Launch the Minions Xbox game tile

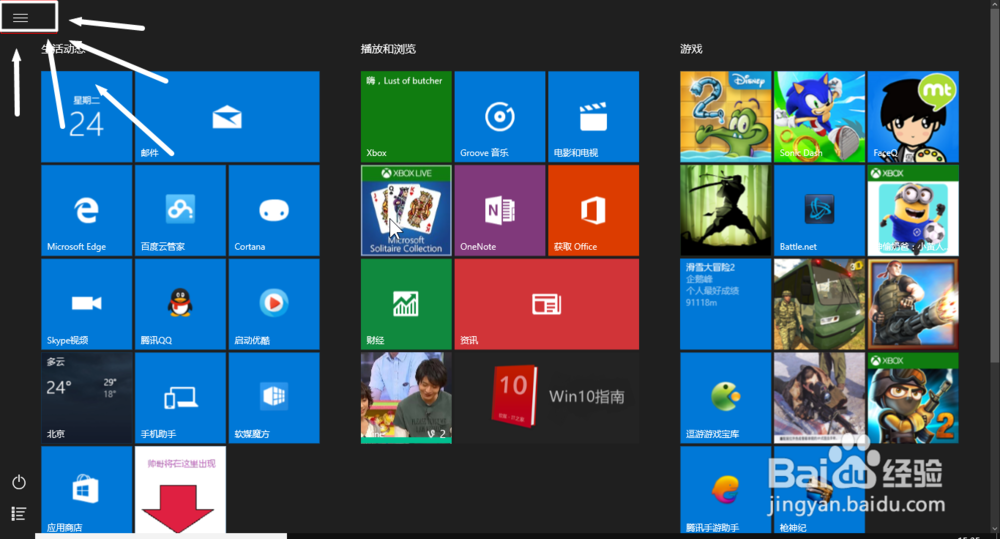(913, 210)
